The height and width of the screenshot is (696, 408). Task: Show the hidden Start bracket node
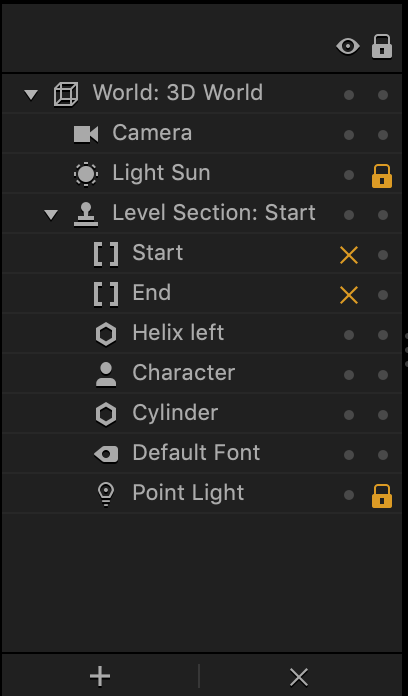pos(349,255)
